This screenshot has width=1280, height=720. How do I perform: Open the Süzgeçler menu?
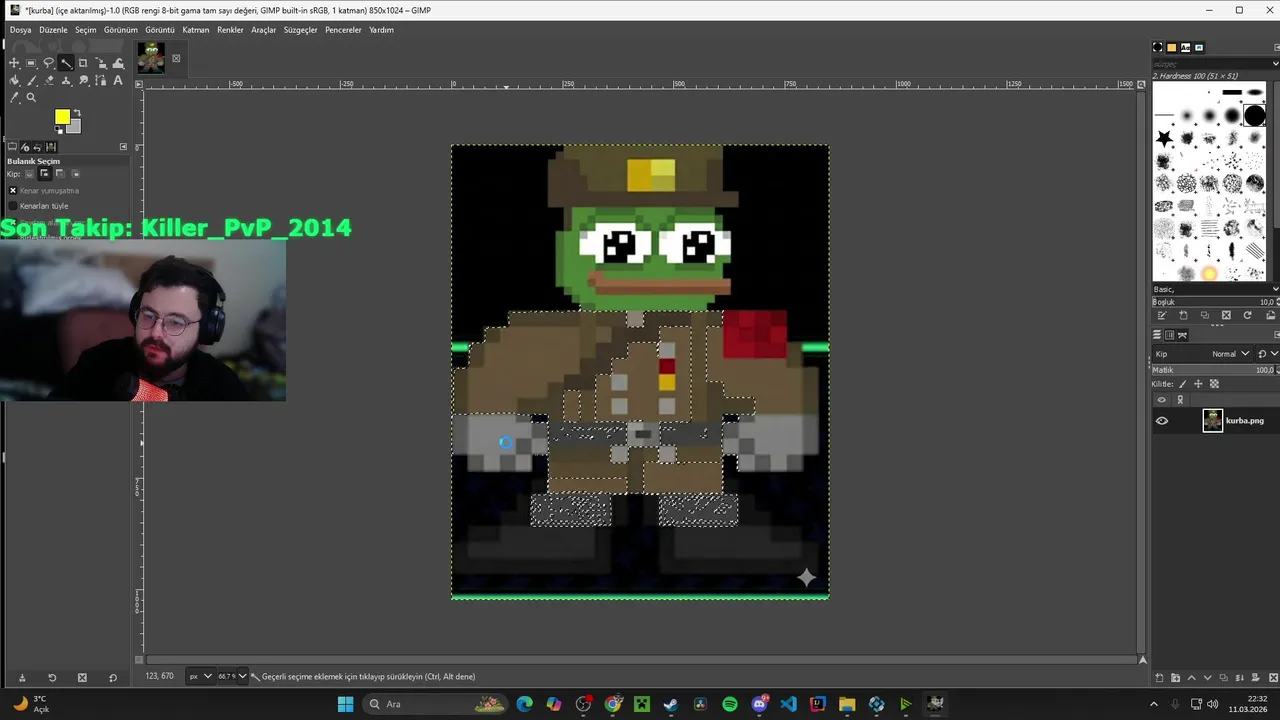point(300,30)
